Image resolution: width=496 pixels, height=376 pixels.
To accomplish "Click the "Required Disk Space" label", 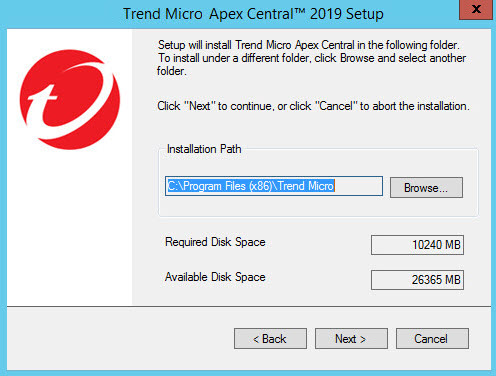I will pyautogui.click(x=215, y=242).
